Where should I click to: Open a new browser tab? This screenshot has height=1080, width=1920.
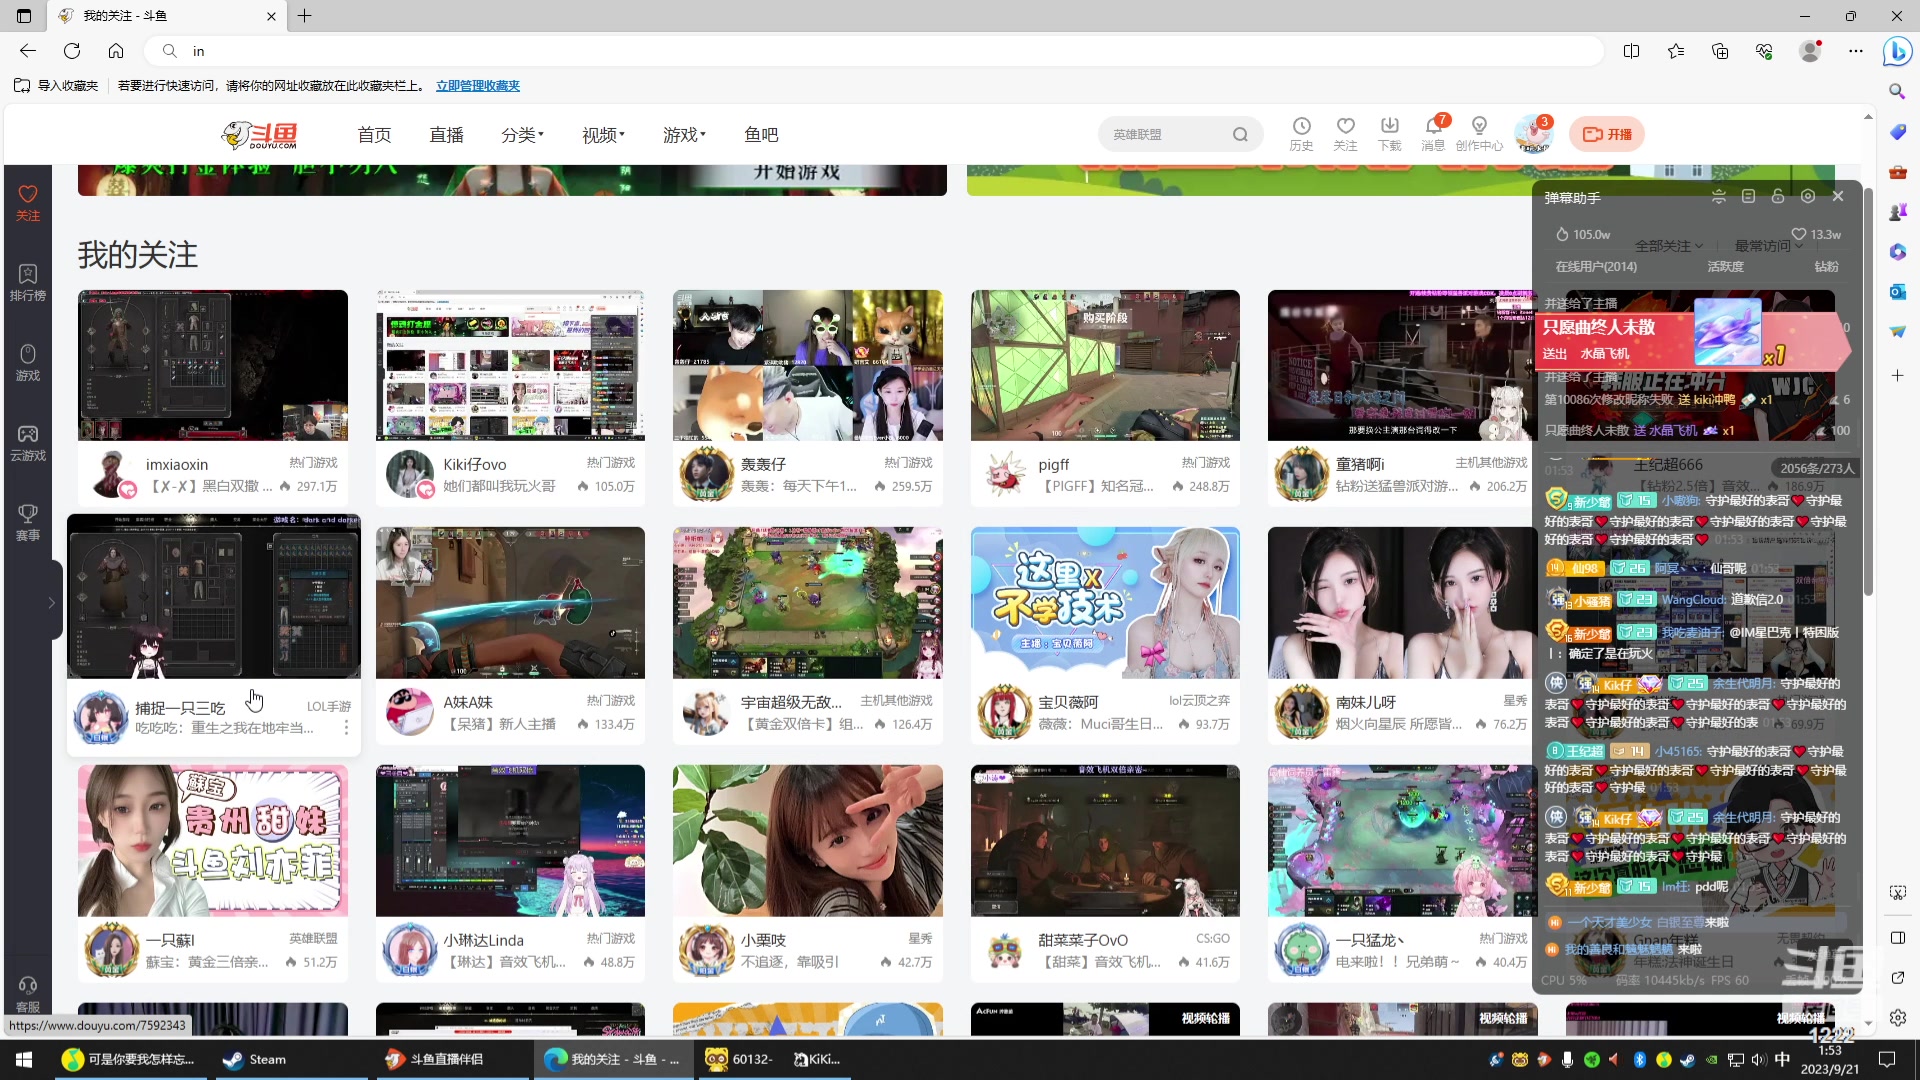tap(305, 16)
